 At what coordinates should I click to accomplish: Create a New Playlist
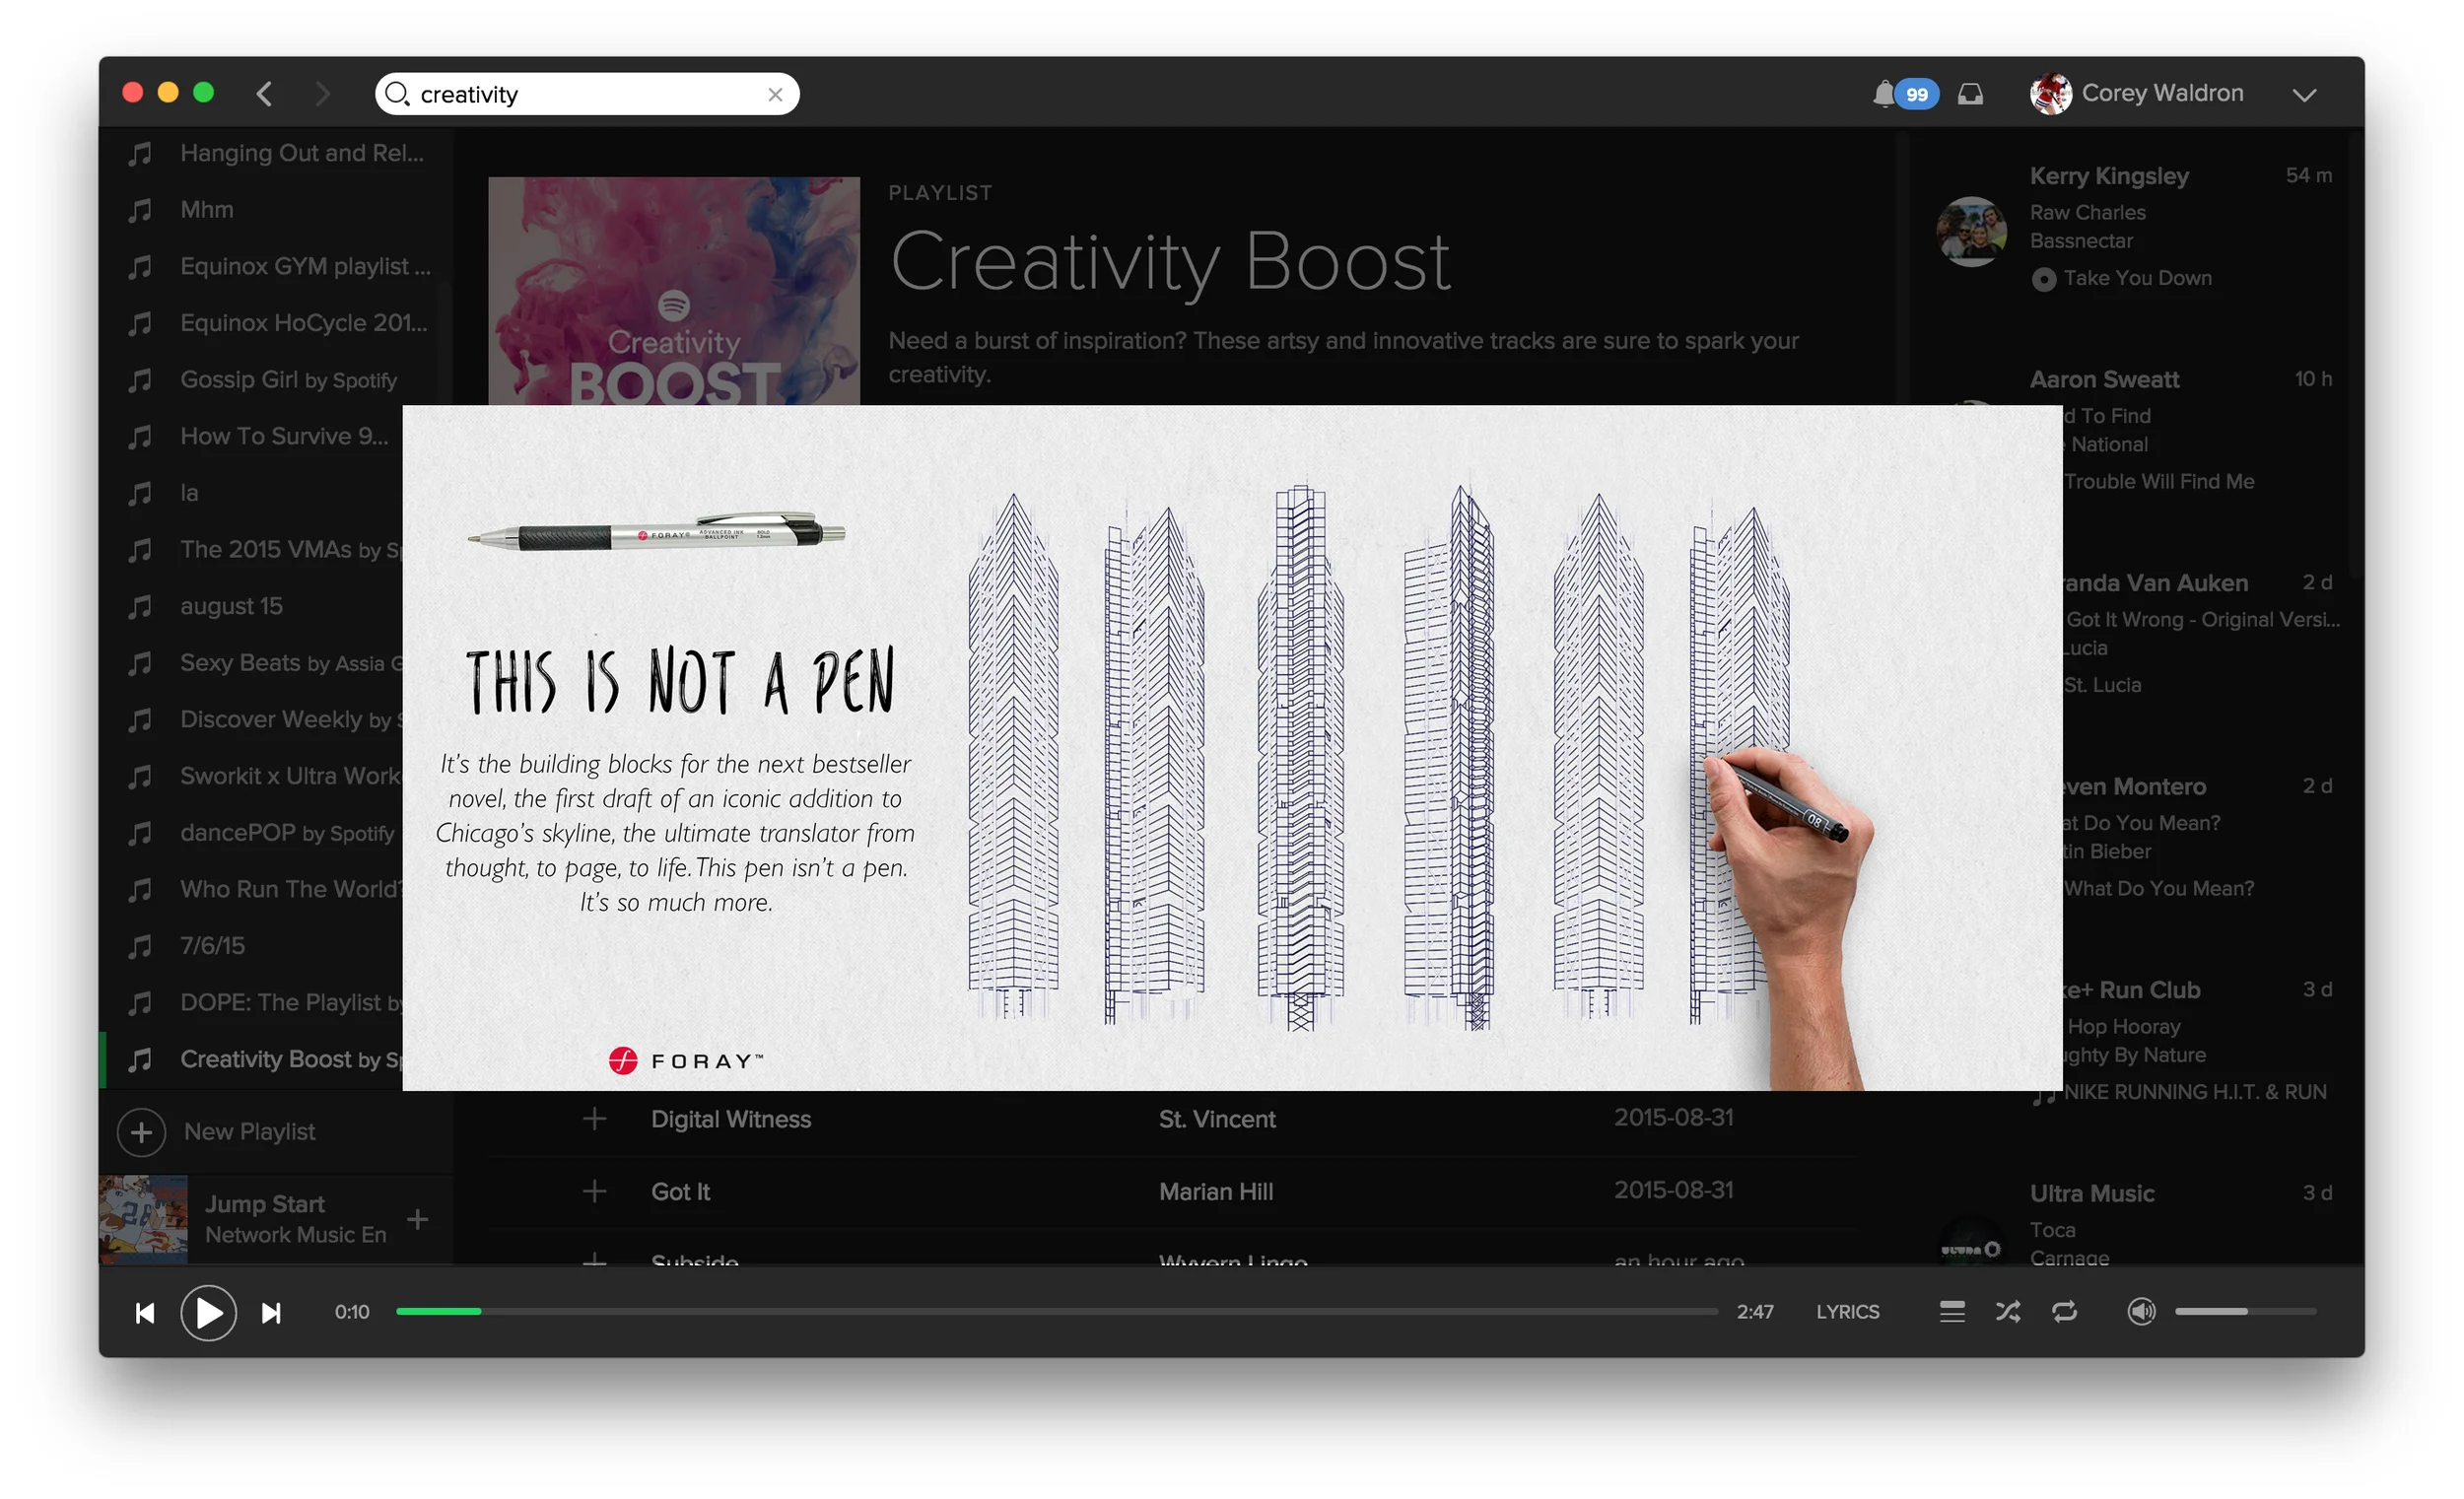point(216,1132)
